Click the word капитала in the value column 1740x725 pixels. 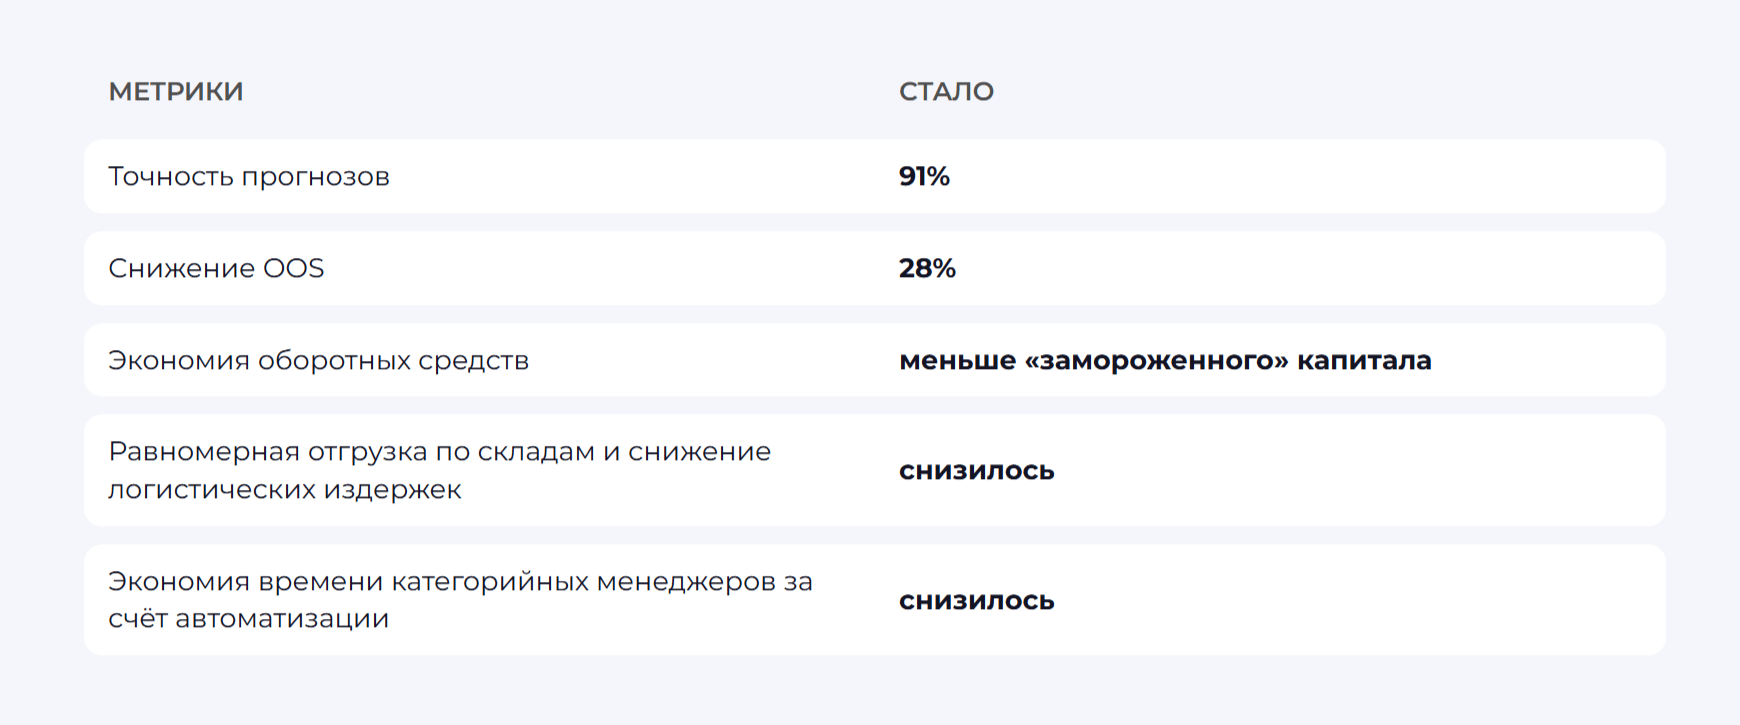pos(1364,360)
